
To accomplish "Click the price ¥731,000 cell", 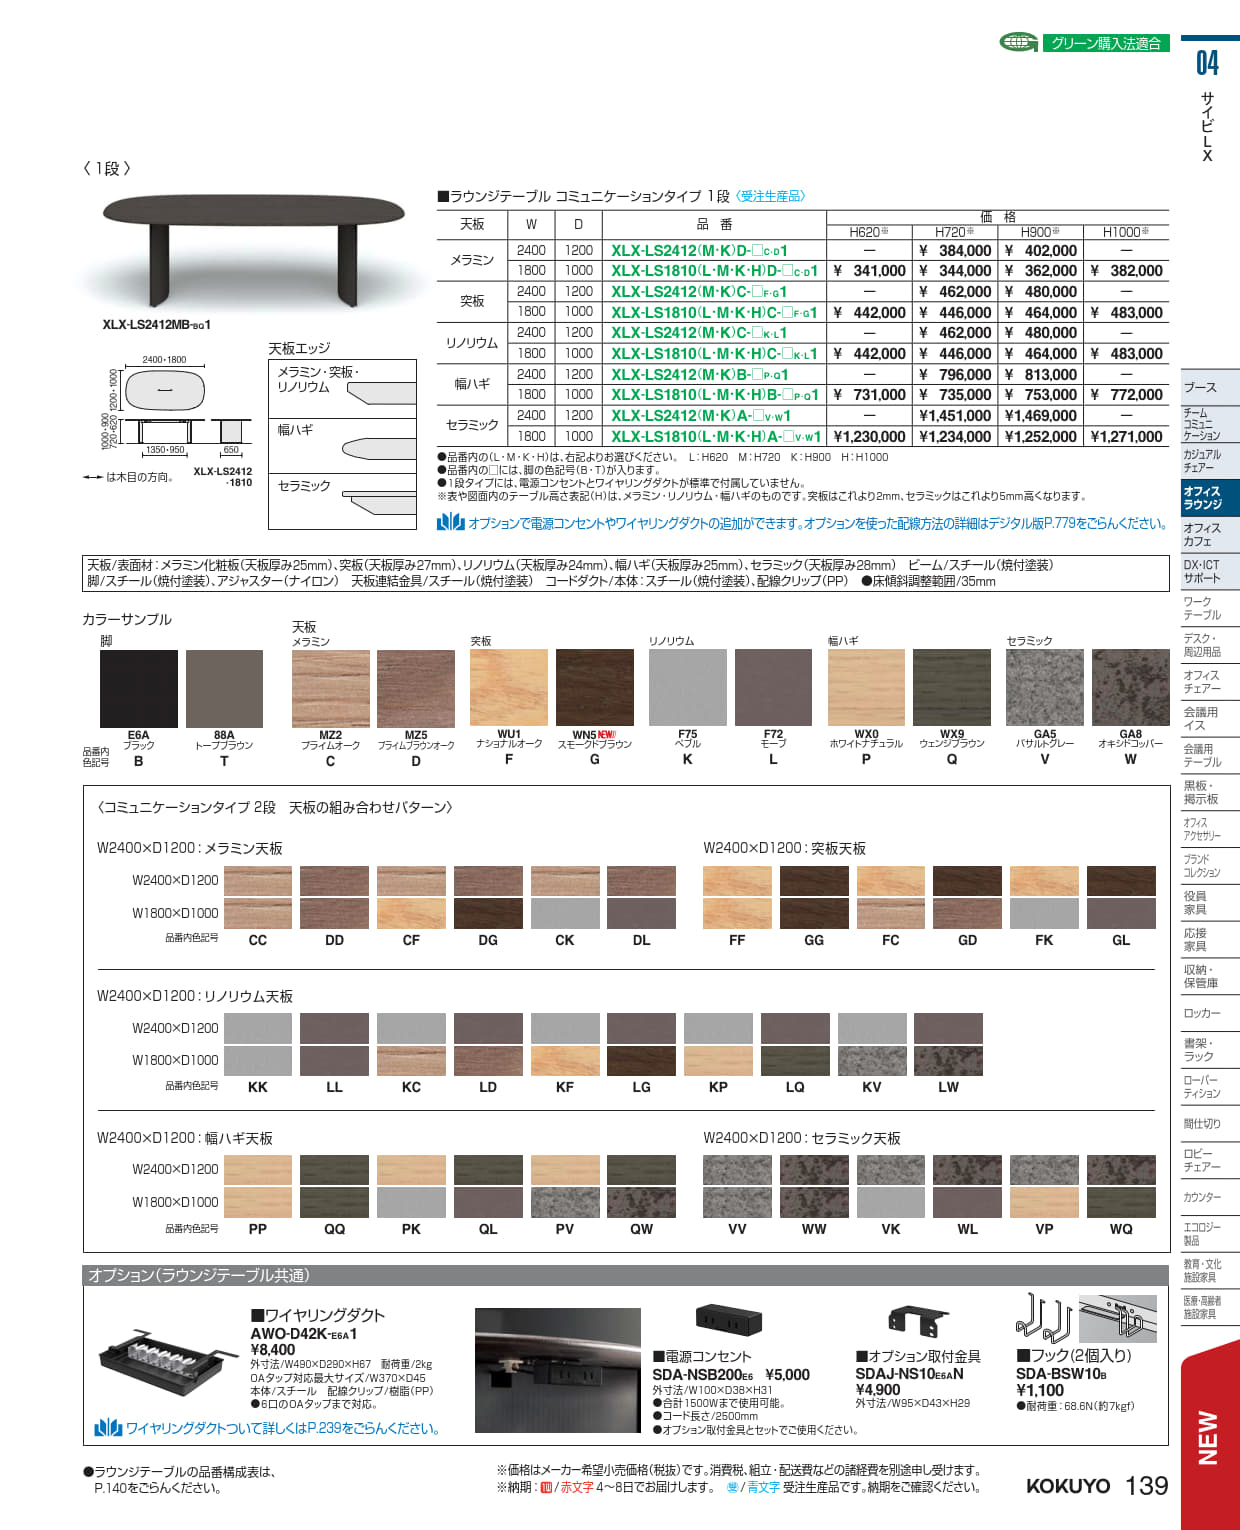I will pos(869,395).
